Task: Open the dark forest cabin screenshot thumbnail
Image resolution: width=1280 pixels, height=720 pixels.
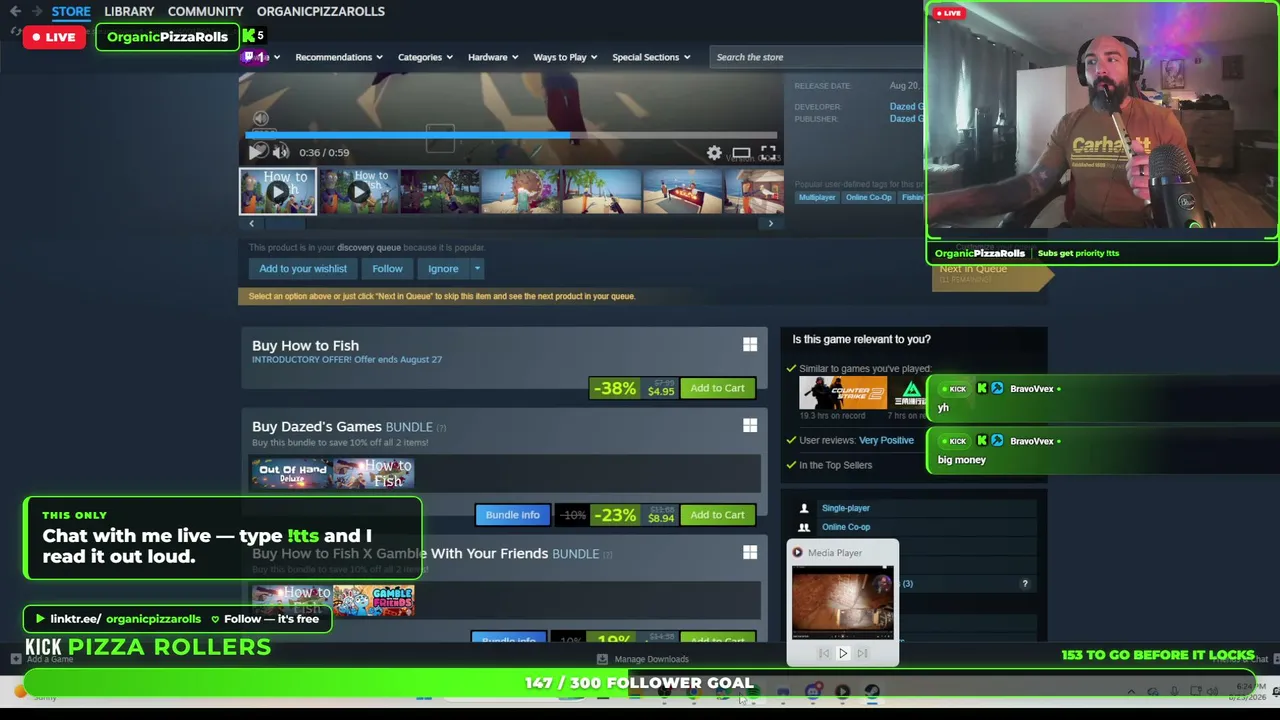Action: [x=439, y=192]
